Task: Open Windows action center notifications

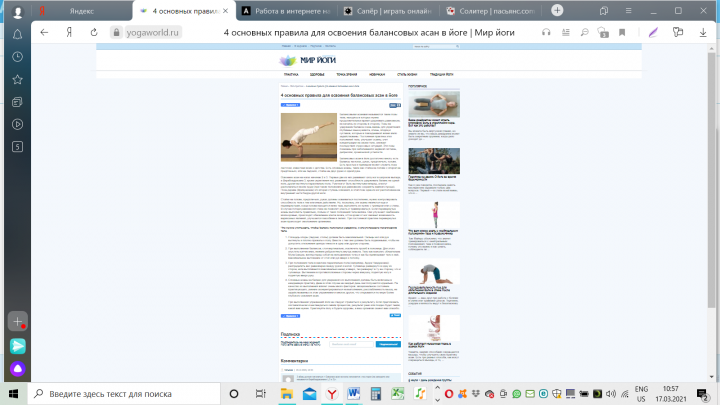Action: [x=703, y=394]
